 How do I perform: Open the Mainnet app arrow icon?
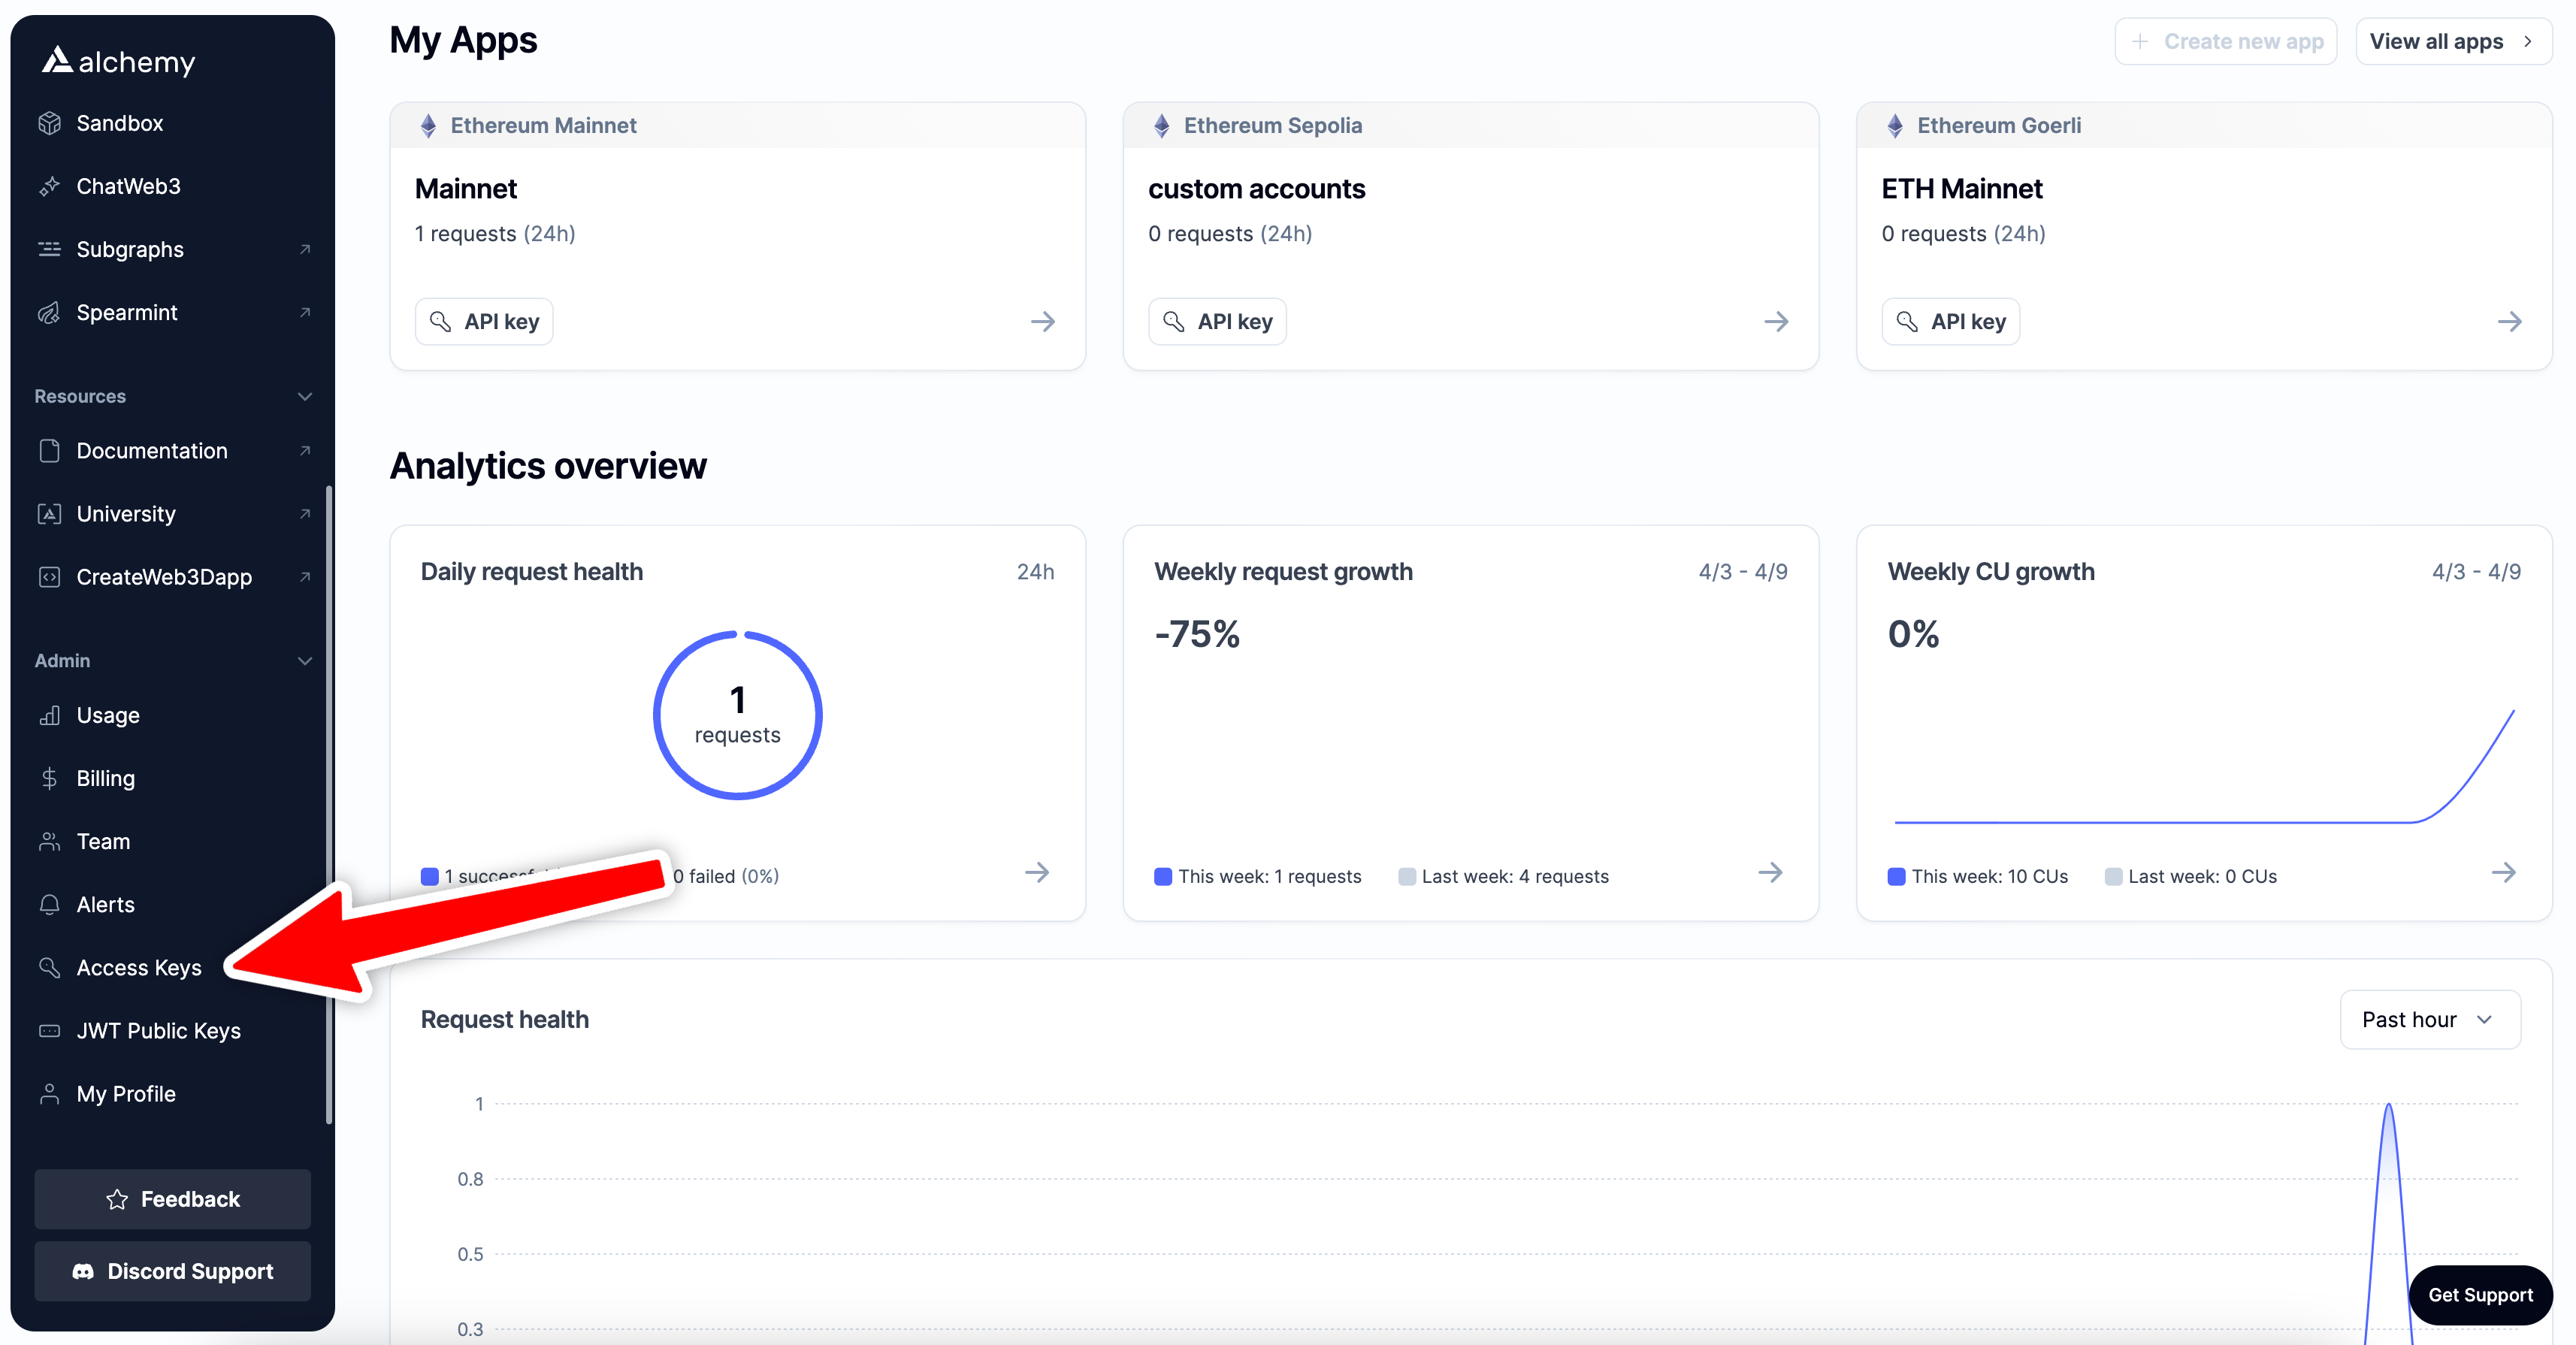point(1042,321)
